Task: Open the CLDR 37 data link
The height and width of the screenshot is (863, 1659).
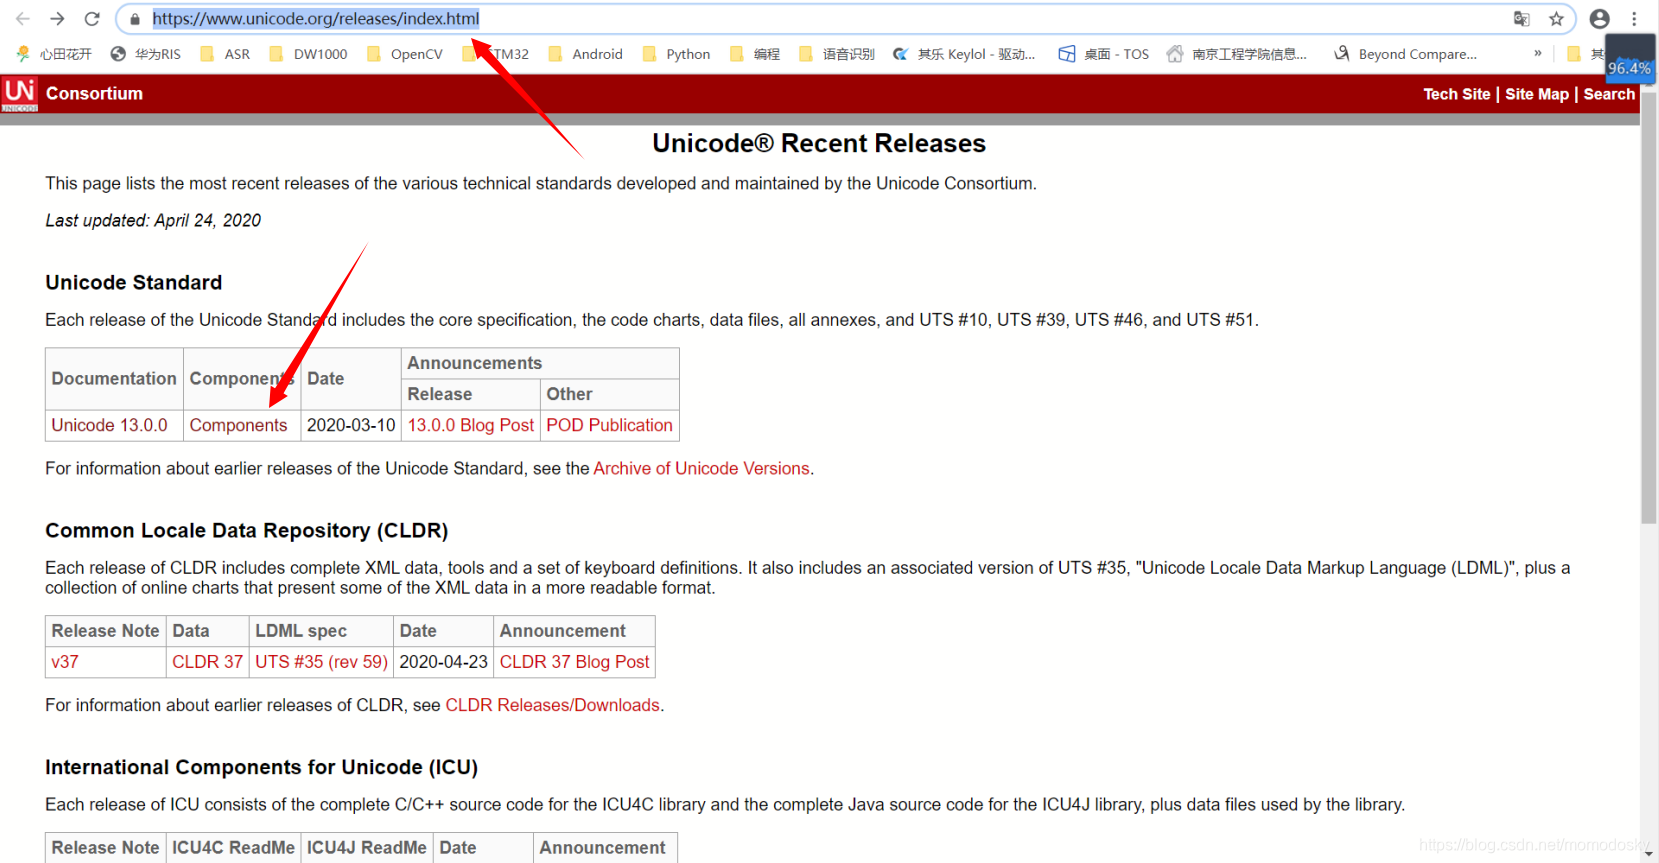Action: [207, 662]
